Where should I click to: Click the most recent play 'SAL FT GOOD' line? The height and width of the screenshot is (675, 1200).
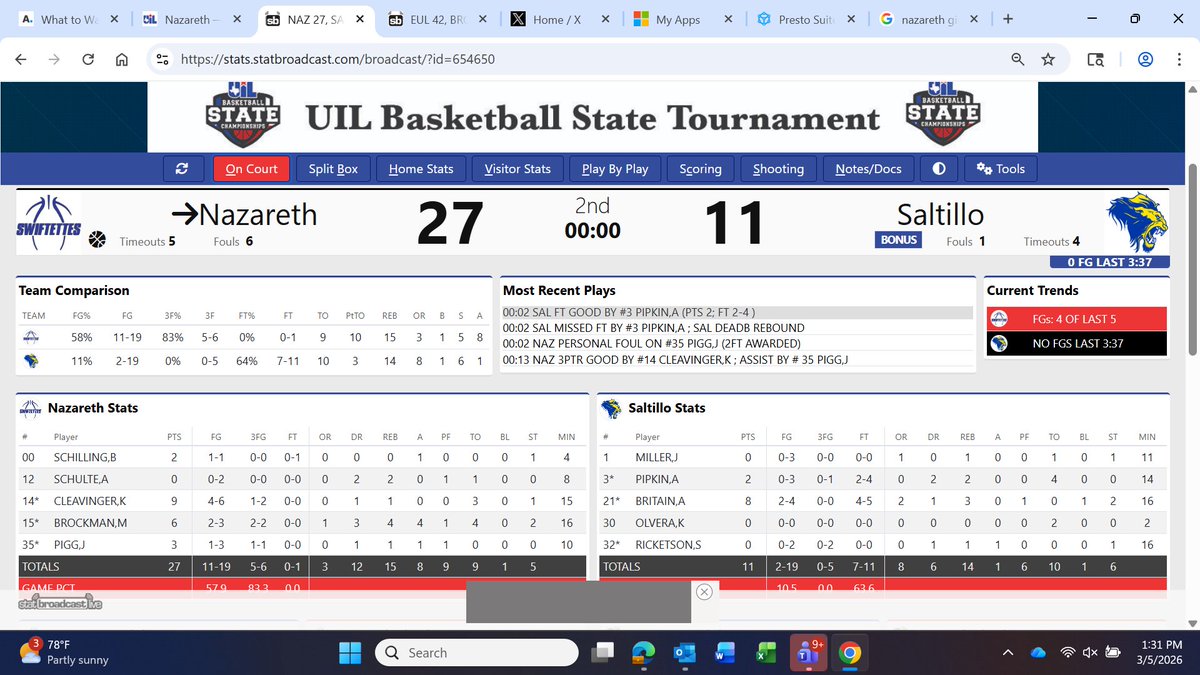[736, 313]
